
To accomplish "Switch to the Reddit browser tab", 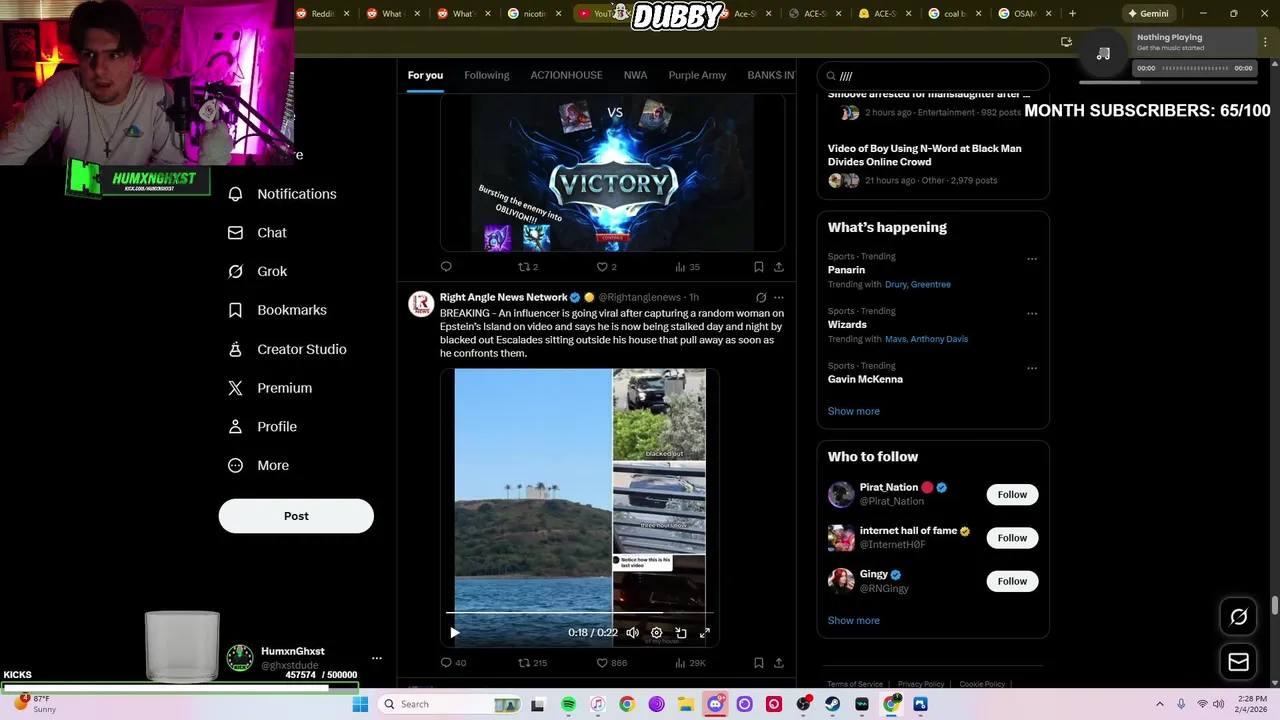I will tap(323, 14).
